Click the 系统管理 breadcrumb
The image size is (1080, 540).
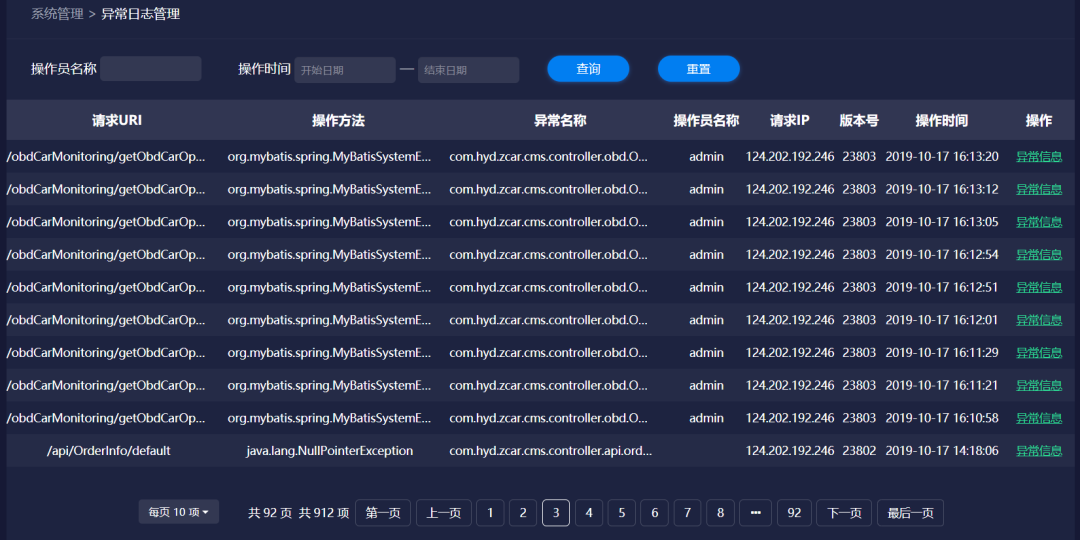[x=57, y=14]
